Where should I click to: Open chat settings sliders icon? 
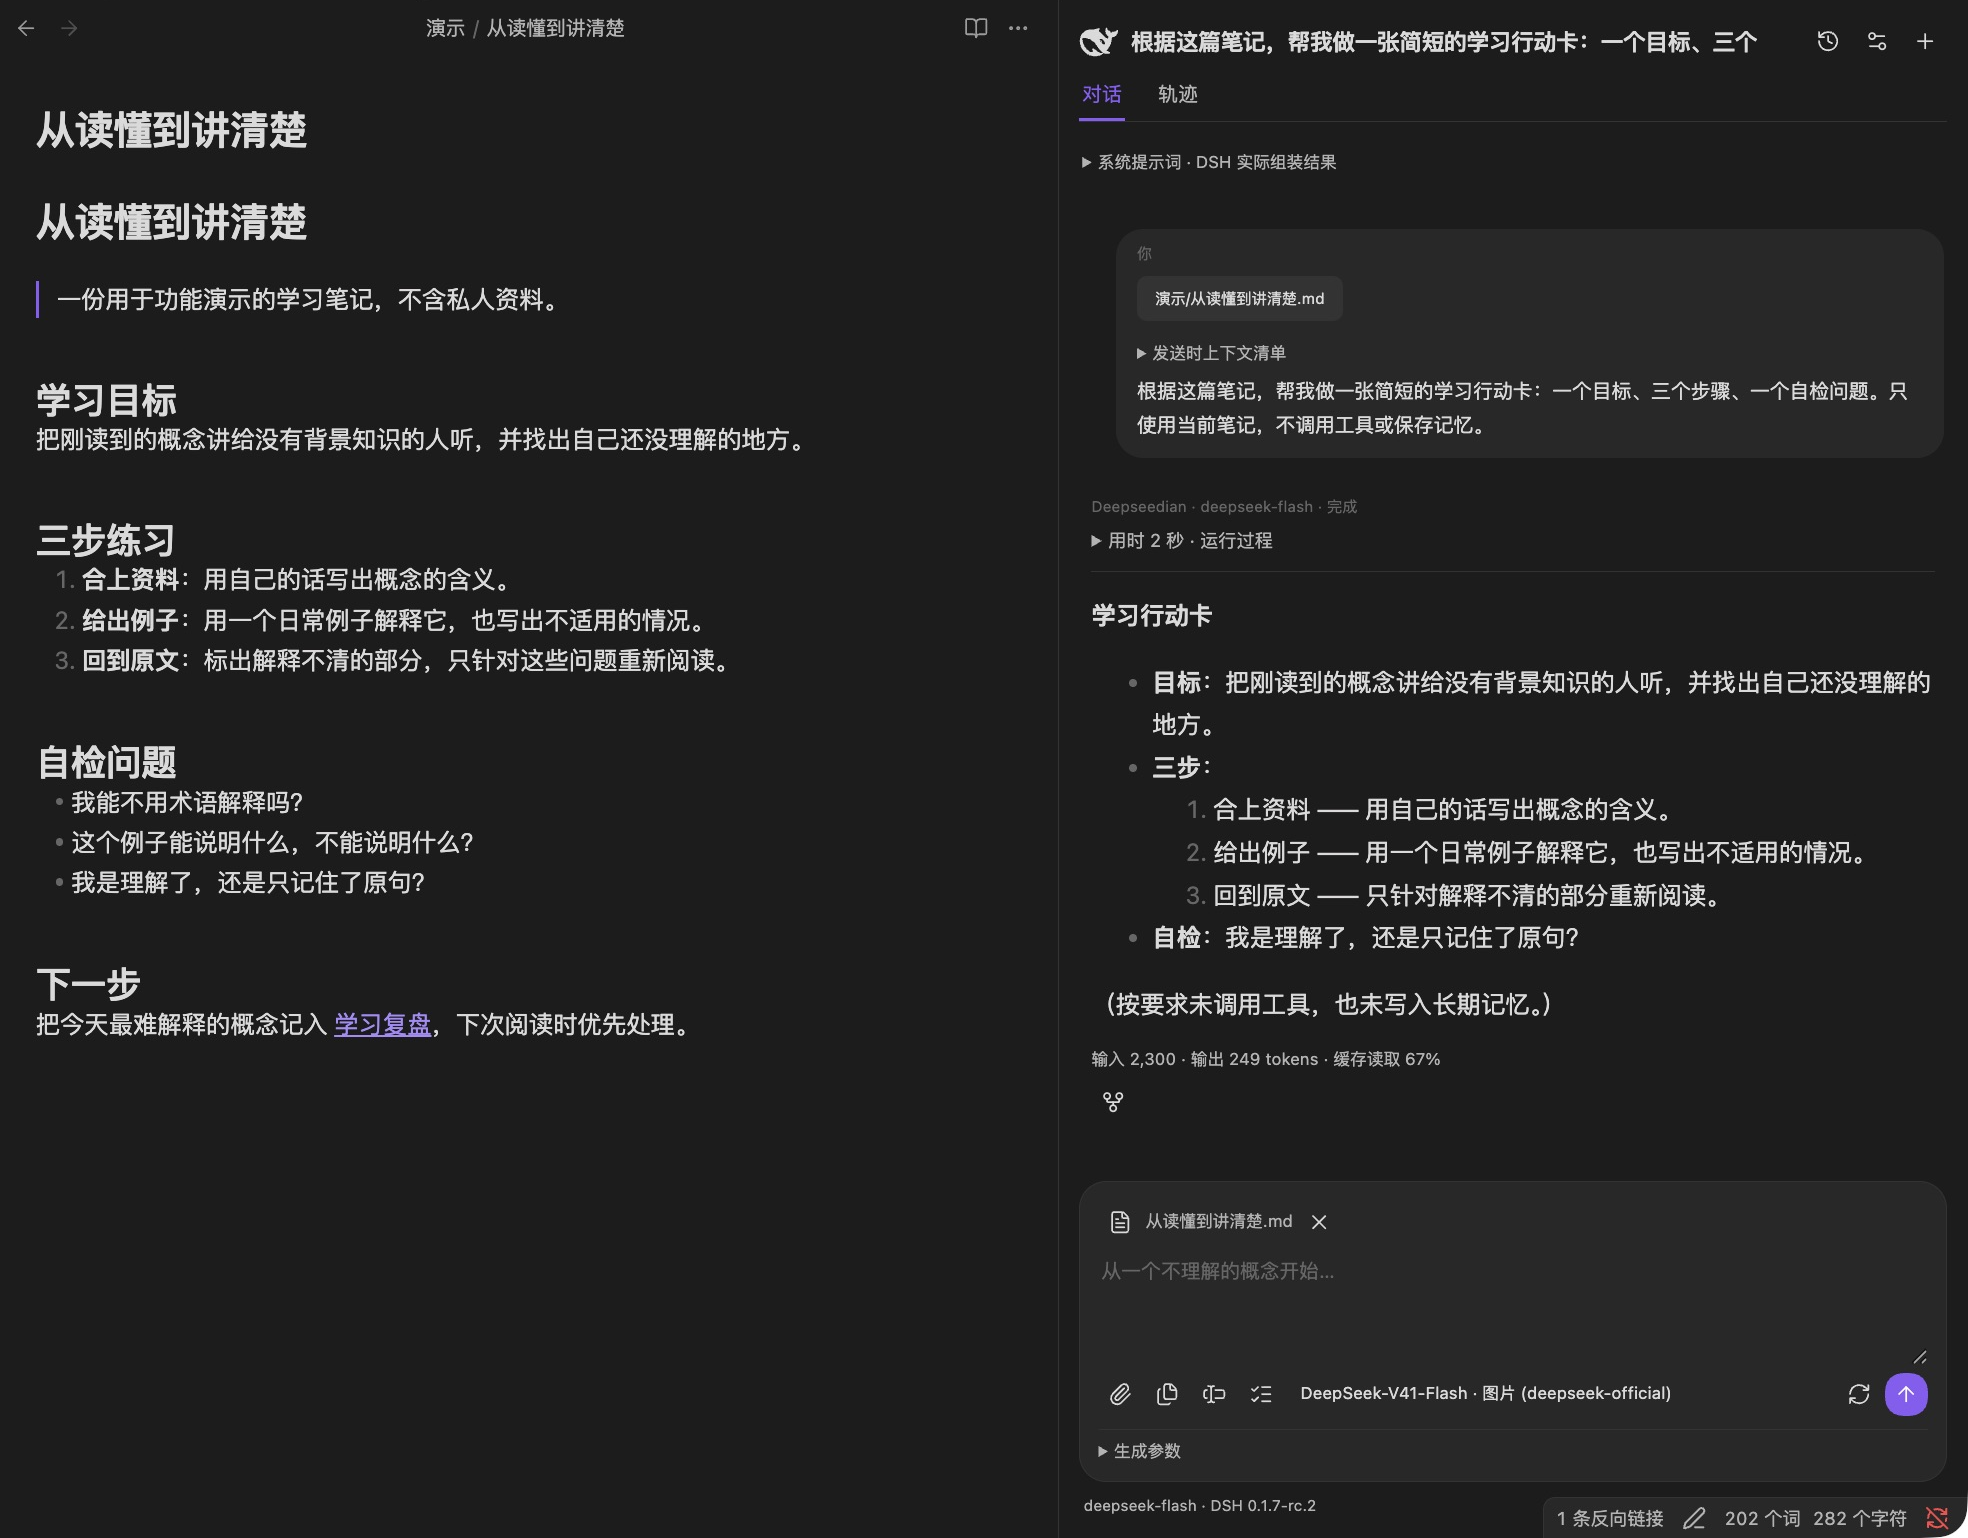[x=1877, y=41]
